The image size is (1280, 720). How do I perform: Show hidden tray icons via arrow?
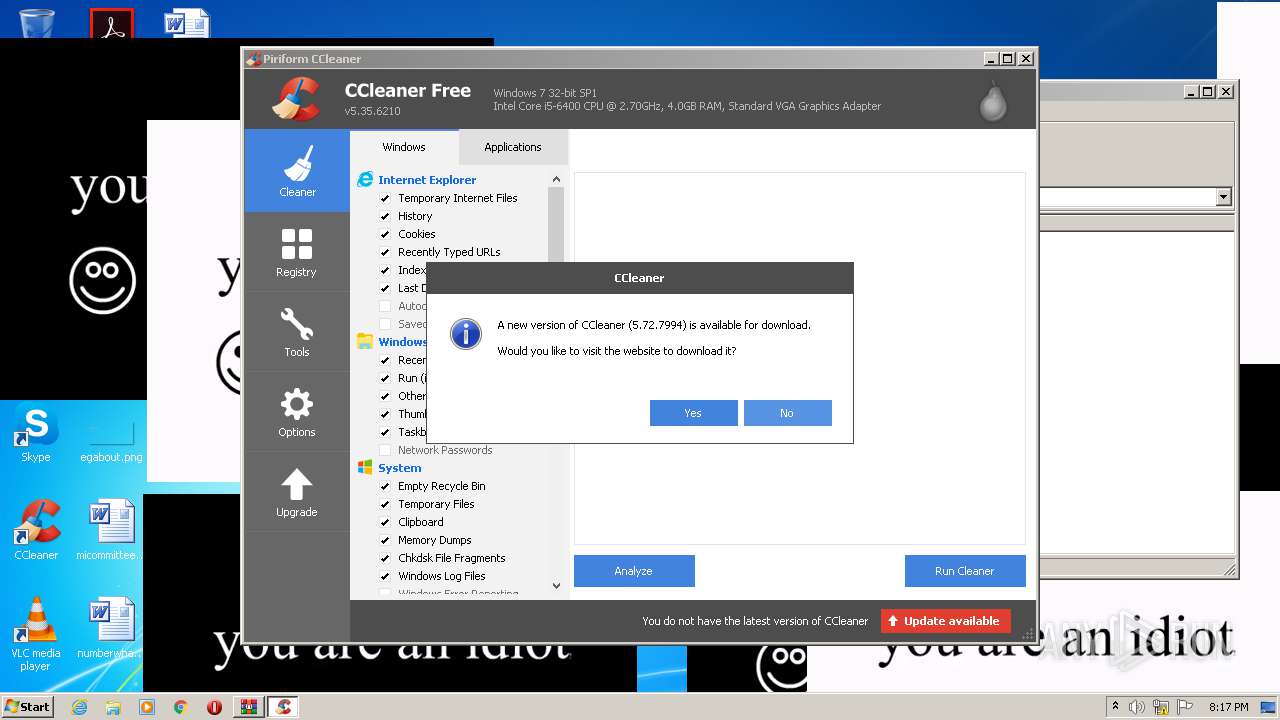pyautogui.click(x=1115, y=707)
